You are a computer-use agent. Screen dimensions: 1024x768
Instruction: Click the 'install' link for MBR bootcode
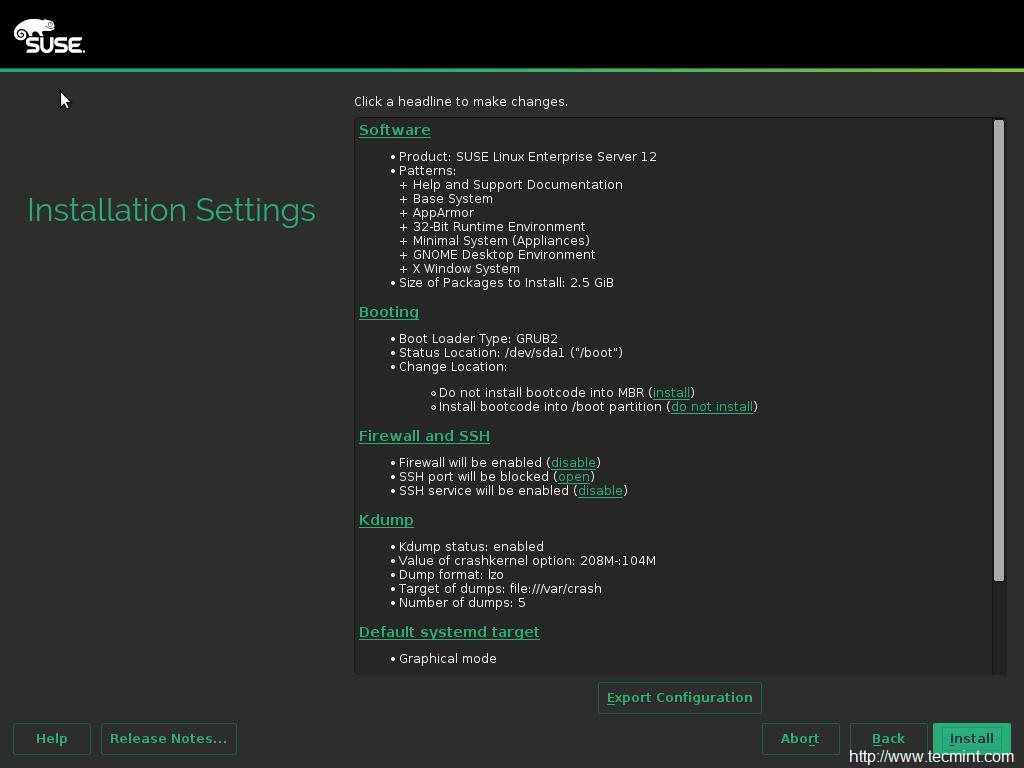coord(671,392)
